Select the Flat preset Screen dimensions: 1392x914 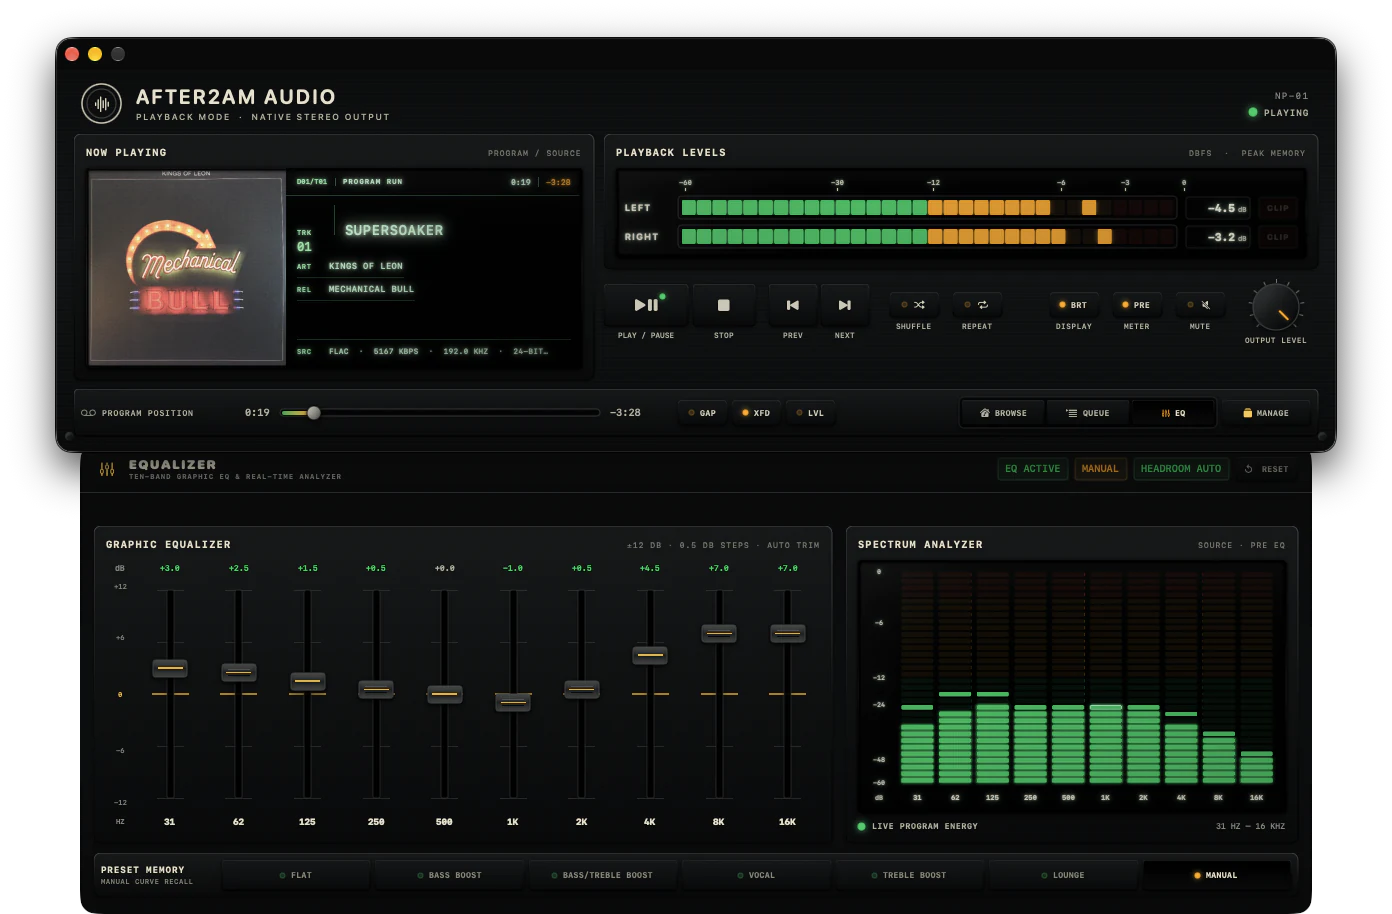tap(296, 875)
